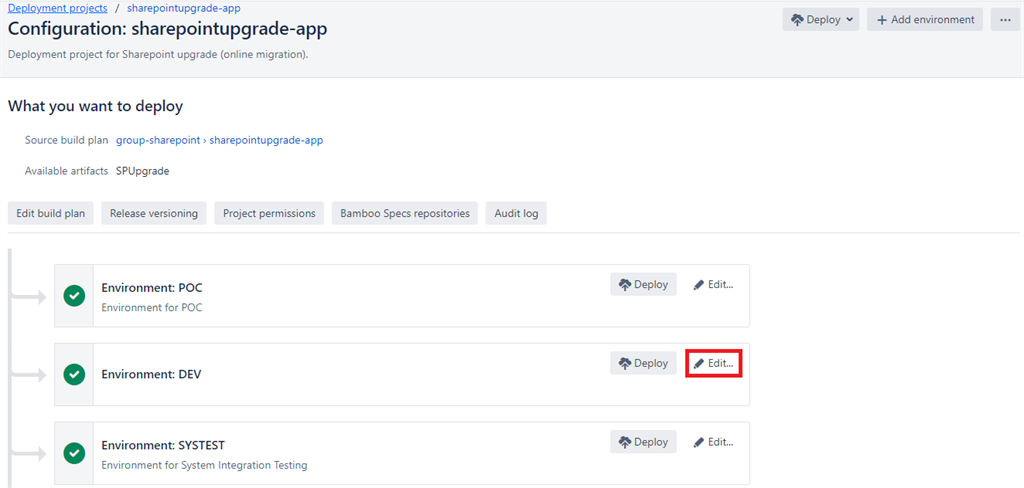Edit the POC environment
The image size is (1024, 488).
713,284
